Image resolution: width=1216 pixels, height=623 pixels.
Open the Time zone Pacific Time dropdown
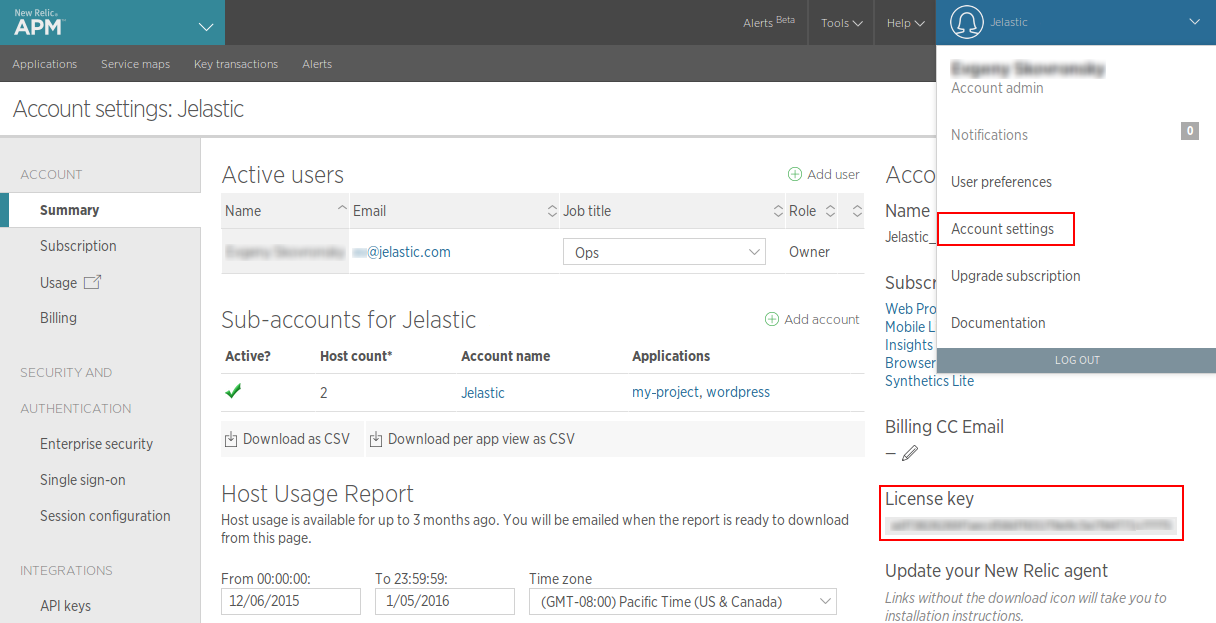click(x=683, y=601)
